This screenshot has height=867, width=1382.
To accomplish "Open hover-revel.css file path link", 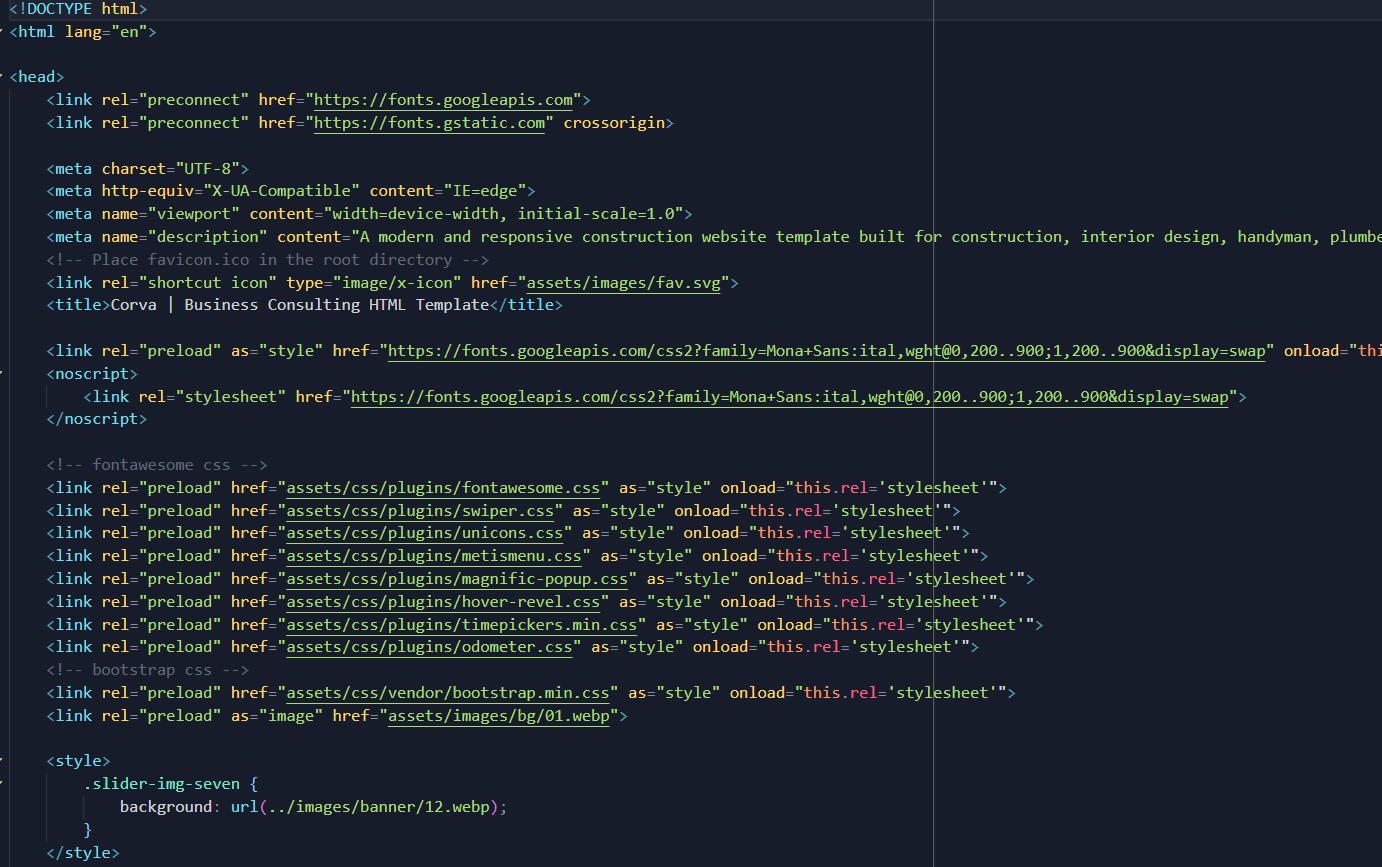I will 444,602.
